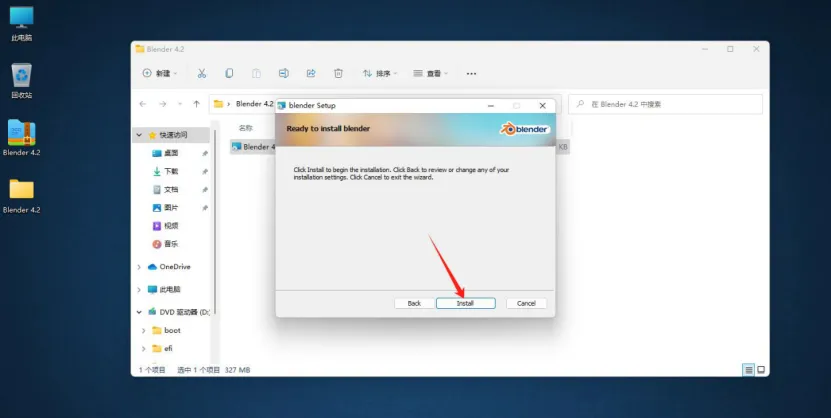Expand the OneDrive tree node
Viewport: 831px width, 418px height.
(139, 267)
